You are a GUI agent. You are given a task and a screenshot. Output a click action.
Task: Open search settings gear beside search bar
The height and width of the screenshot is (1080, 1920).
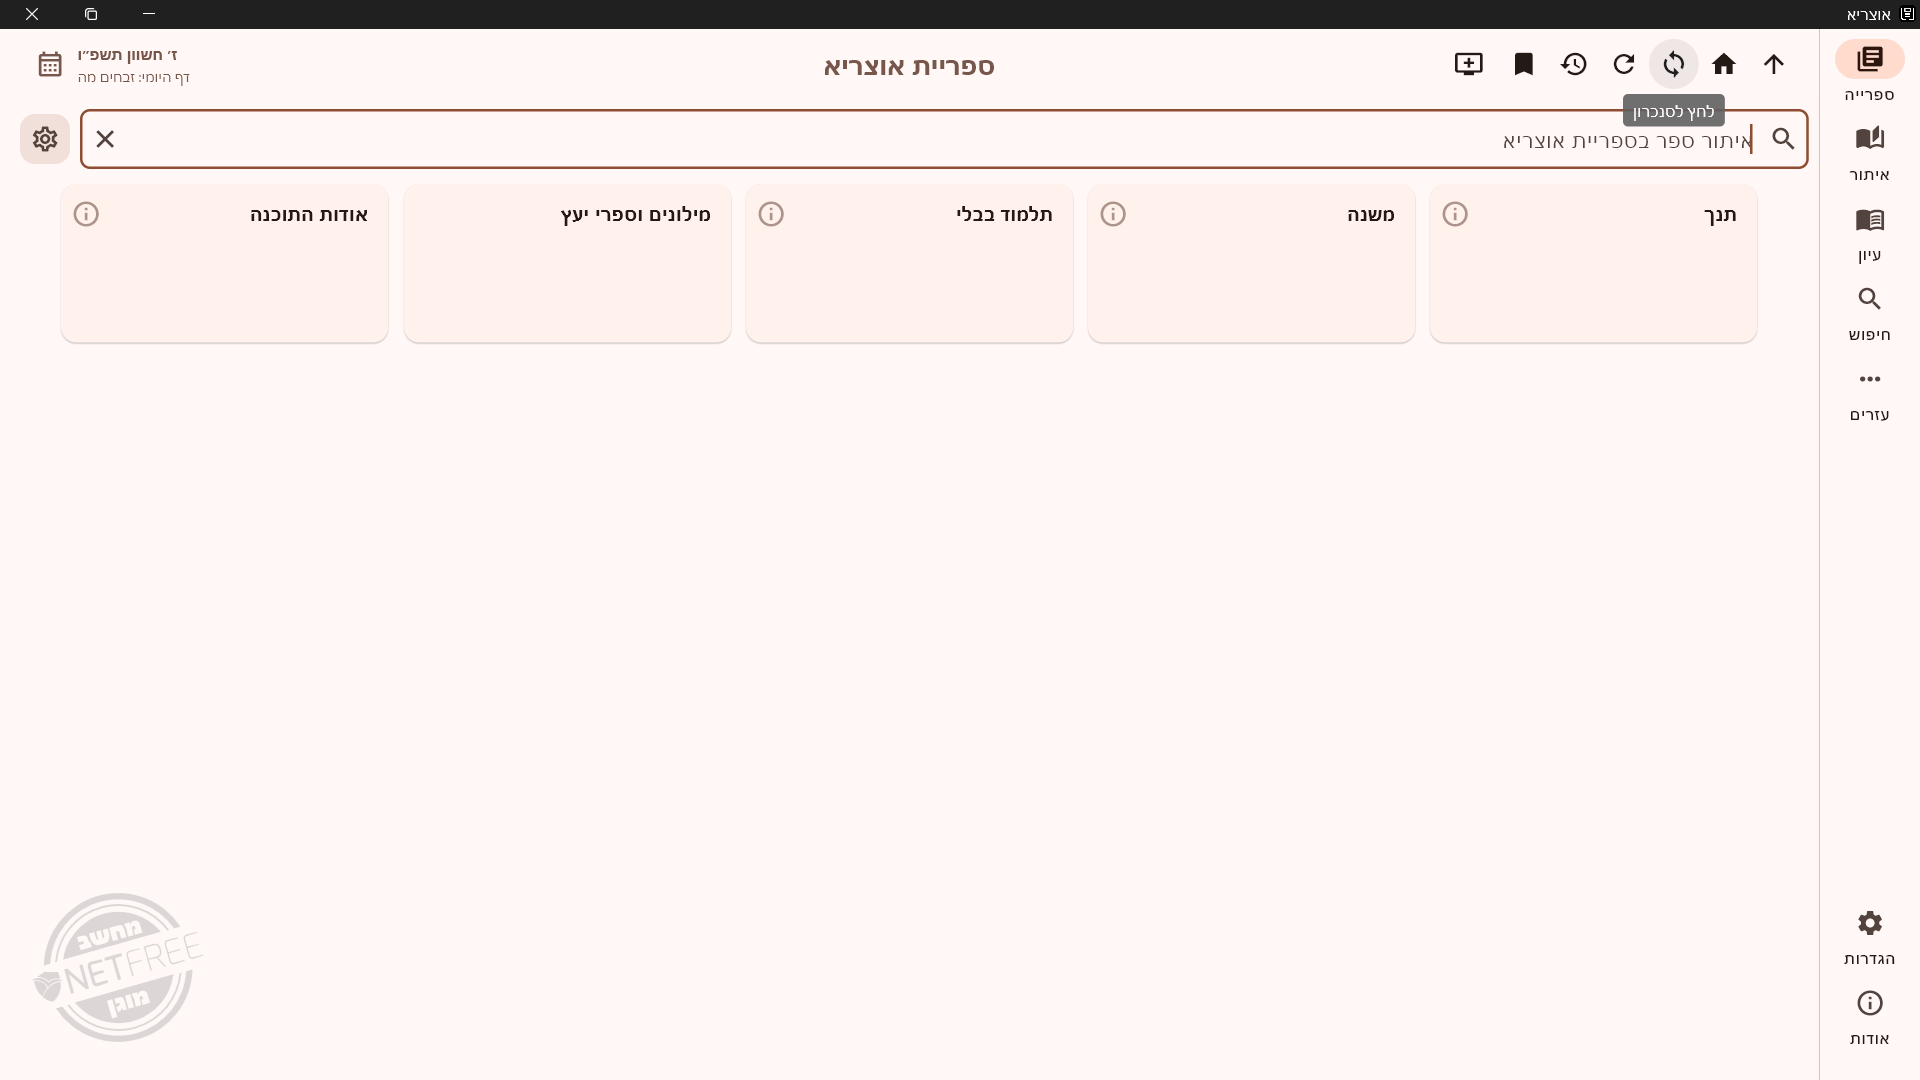point(45,139)
